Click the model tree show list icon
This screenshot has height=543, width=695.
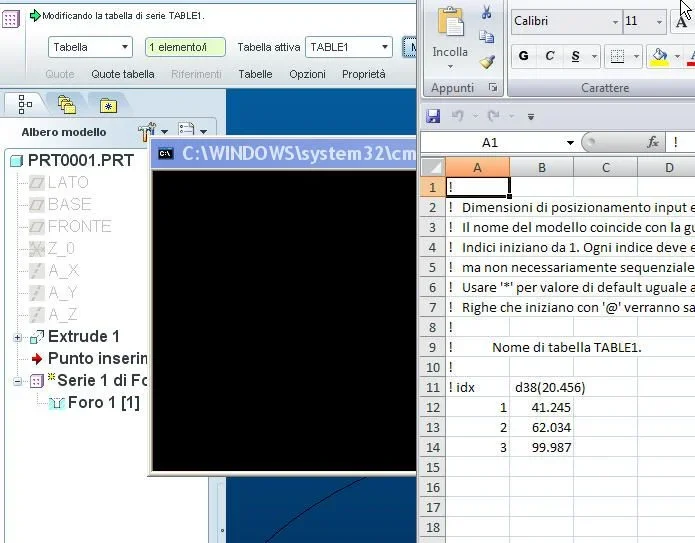click(x=186, y=130)
